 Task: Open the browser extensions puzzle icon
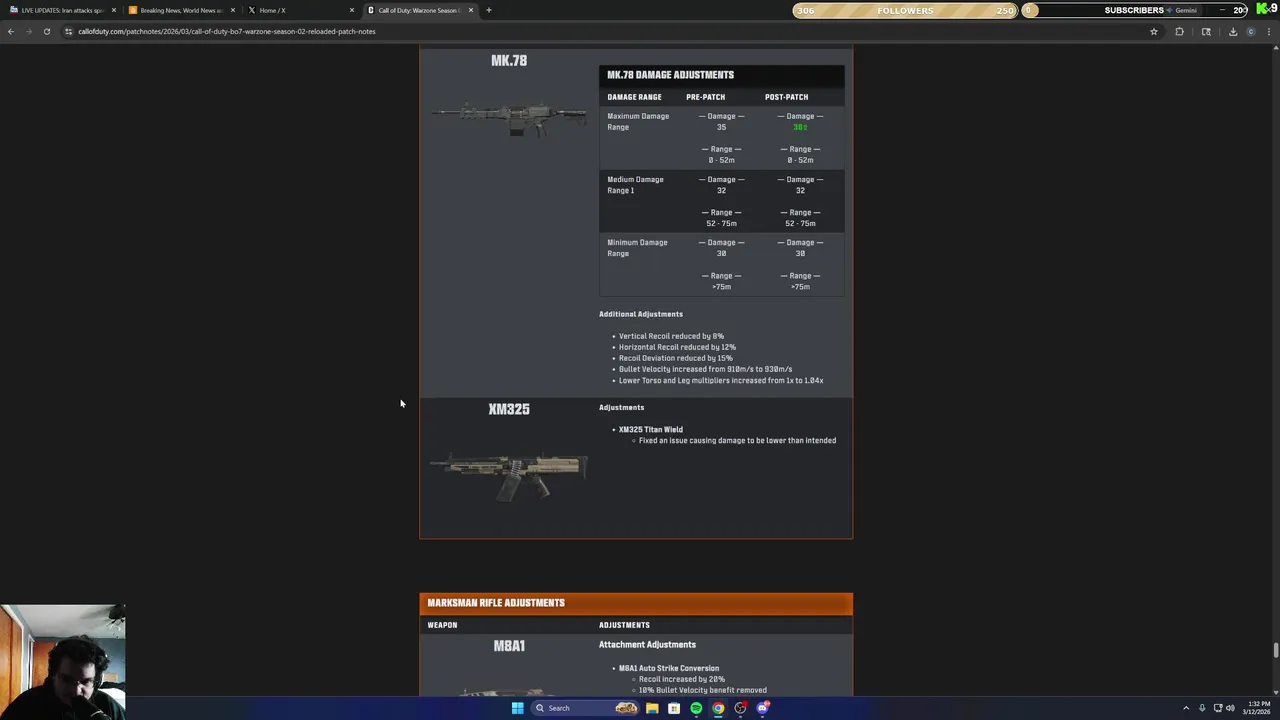[x=1179, y=31]
